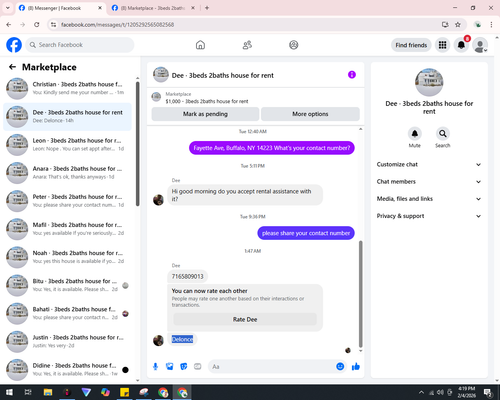Click Dee's listing thumbnail in right panel

point(429,82)
